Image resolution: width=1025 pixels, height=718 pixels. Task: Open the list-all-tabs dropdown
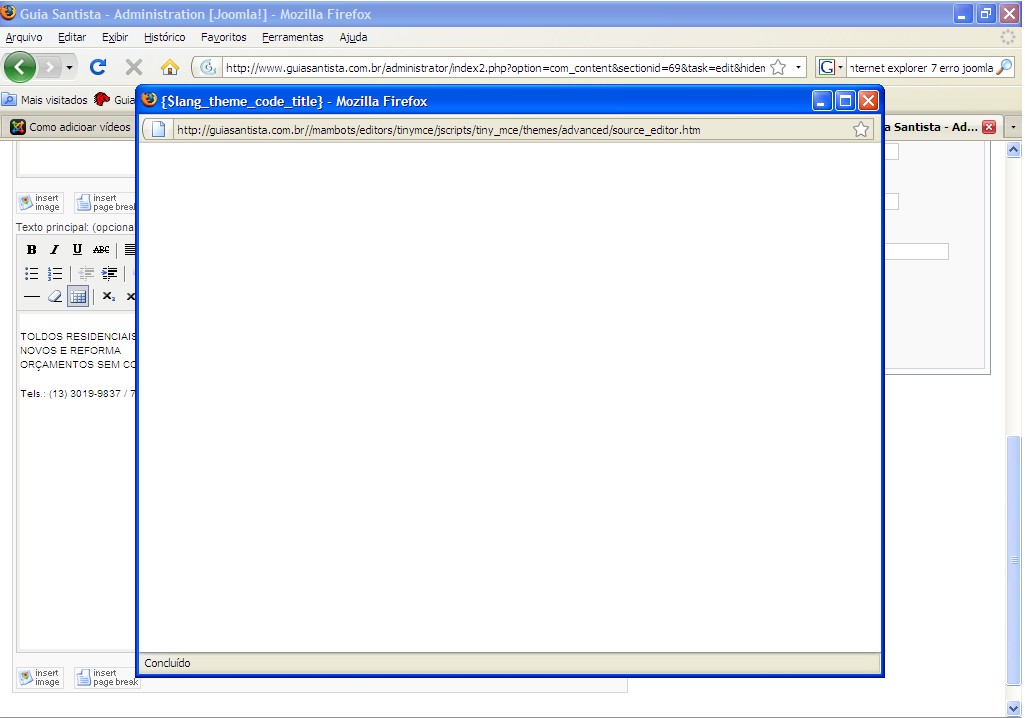pyautogui.click(x=1013, y=127)
